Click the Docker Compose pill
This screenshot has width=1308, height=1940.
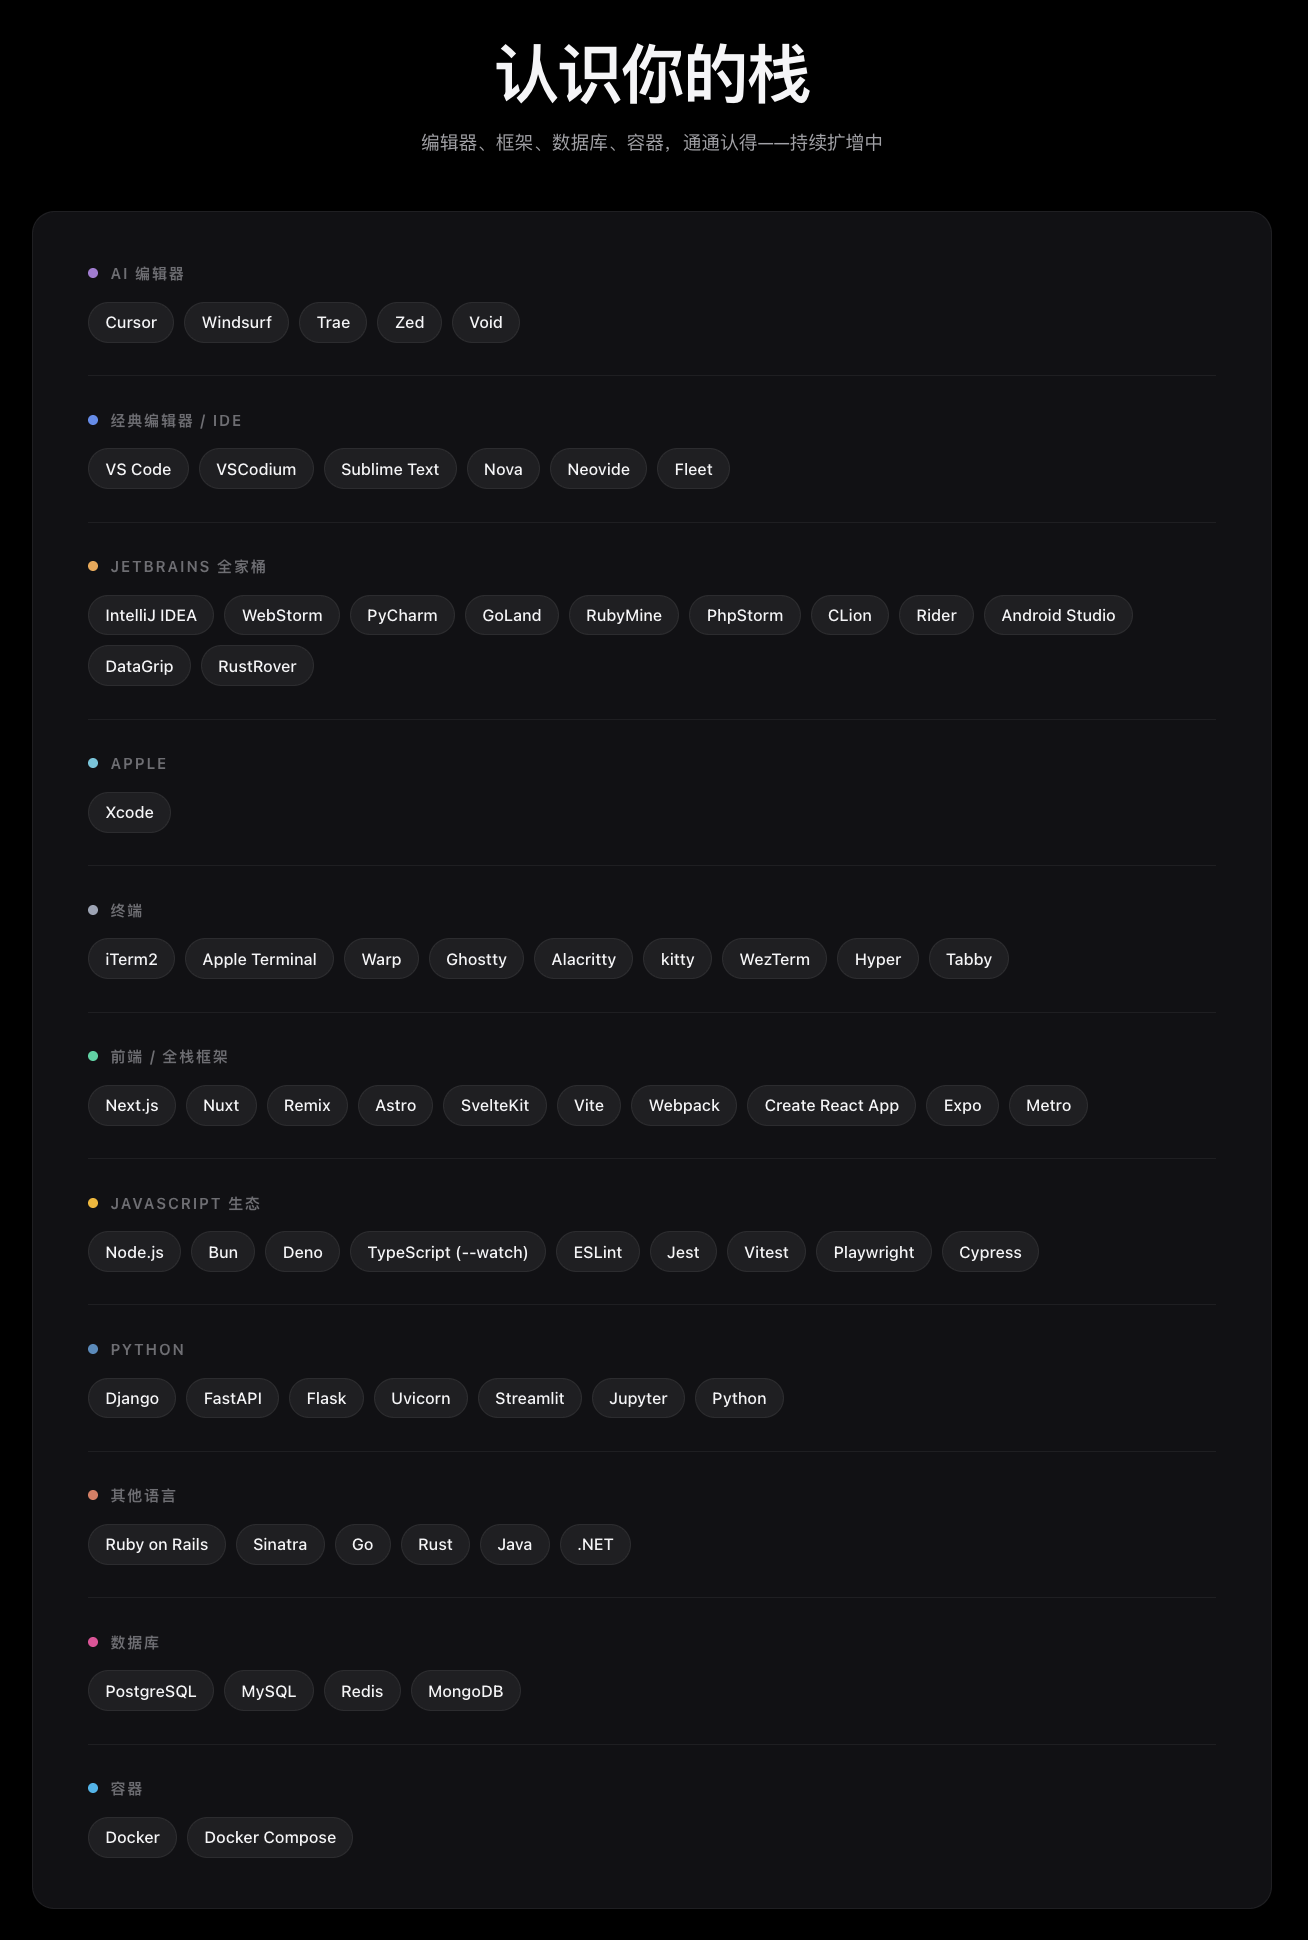[x=270, y=1837]
